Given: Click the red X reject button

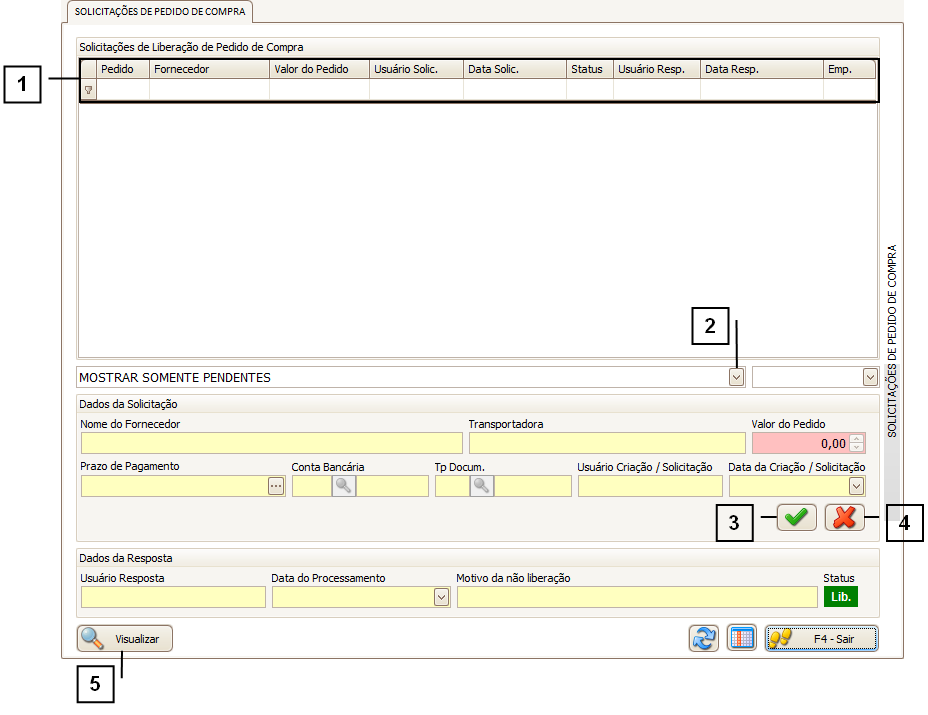Looking at the screenshot, I should pyautogui.click(x=845, y=517).
